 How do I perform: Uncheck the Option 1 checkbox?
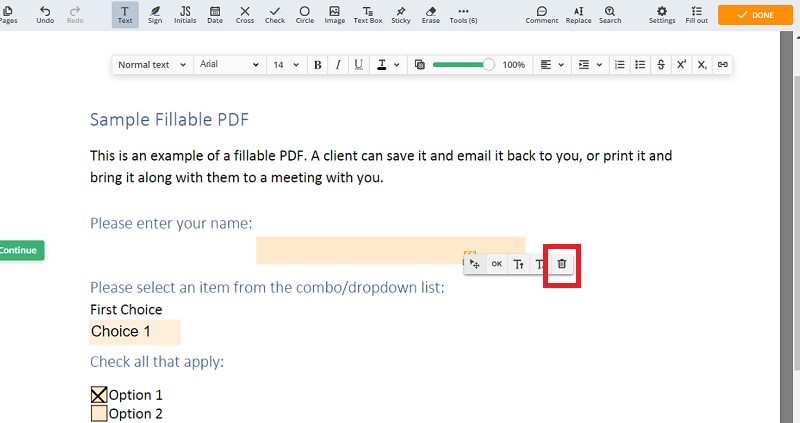[x=99, y=395]
